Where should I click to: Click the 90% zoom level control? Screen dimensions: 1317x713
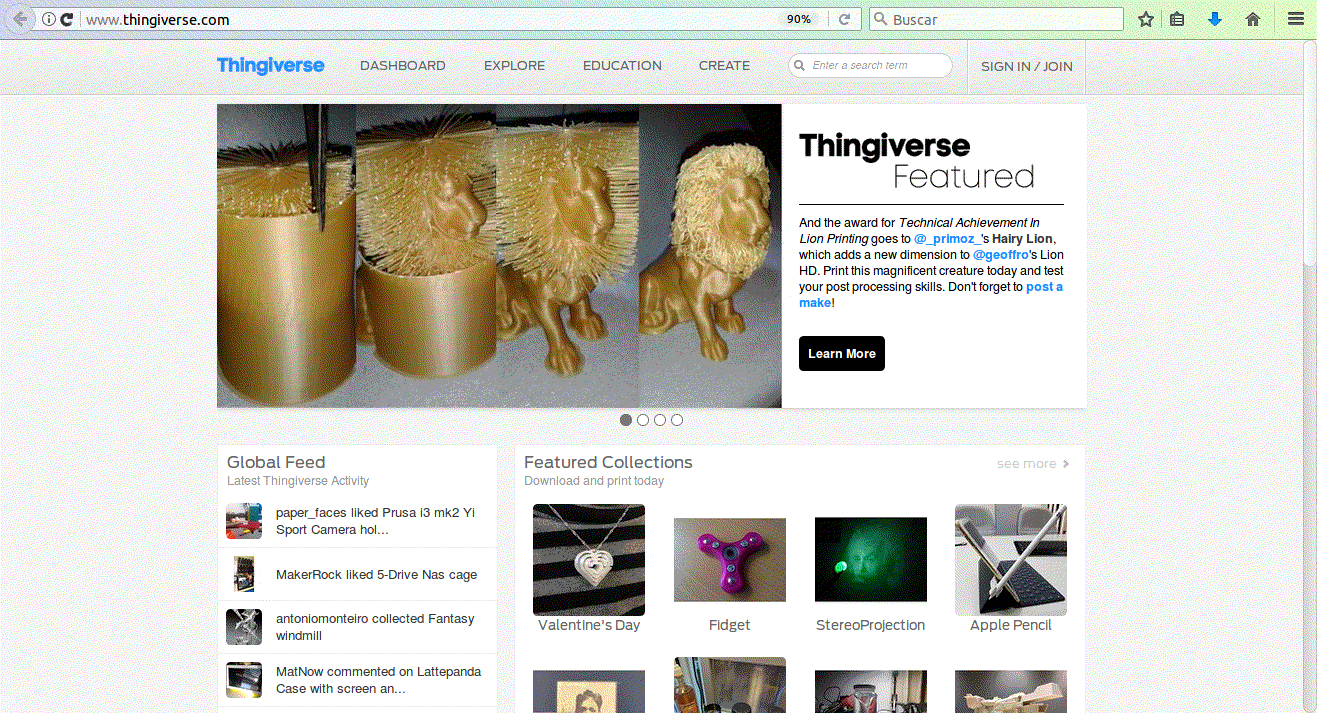(799, 18)
